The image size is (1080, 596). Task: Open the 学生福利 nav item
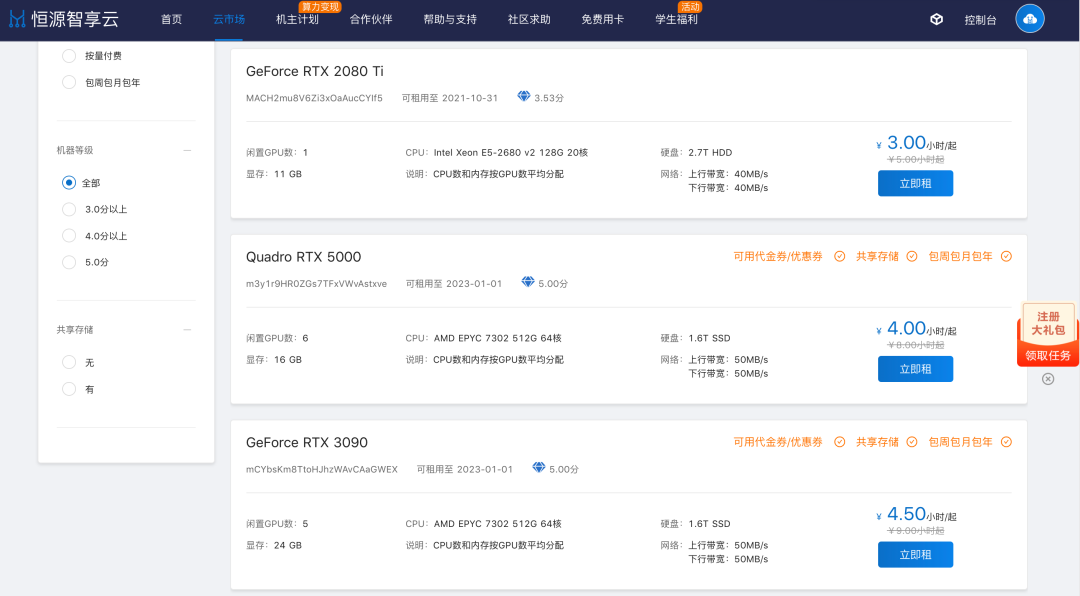[676, 19]
